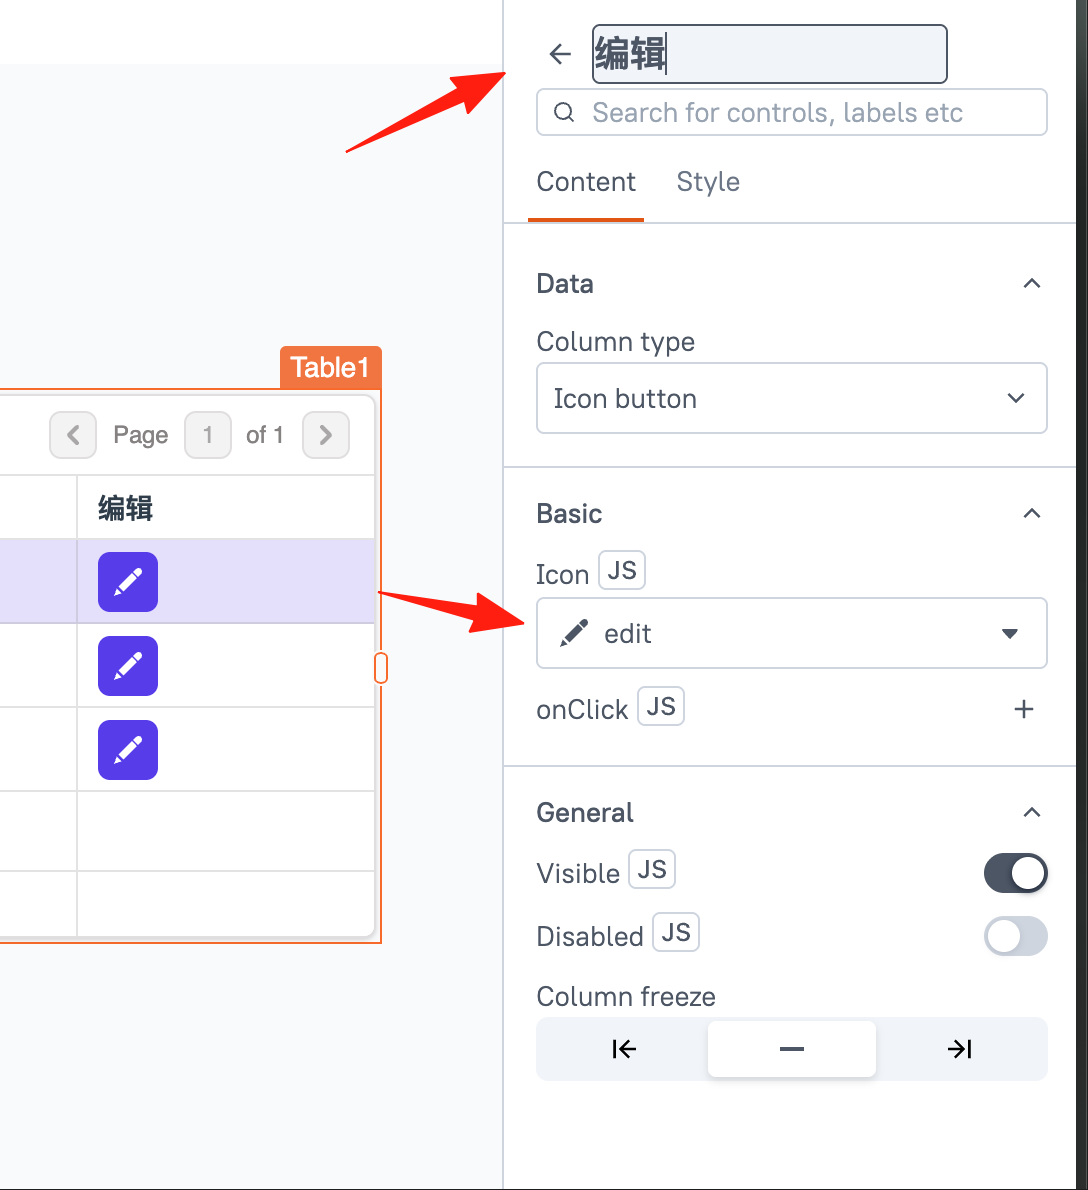The height and width of the screenshot is (1190, 1088).
Task: Select no column freeze option
Action: 791,1049
